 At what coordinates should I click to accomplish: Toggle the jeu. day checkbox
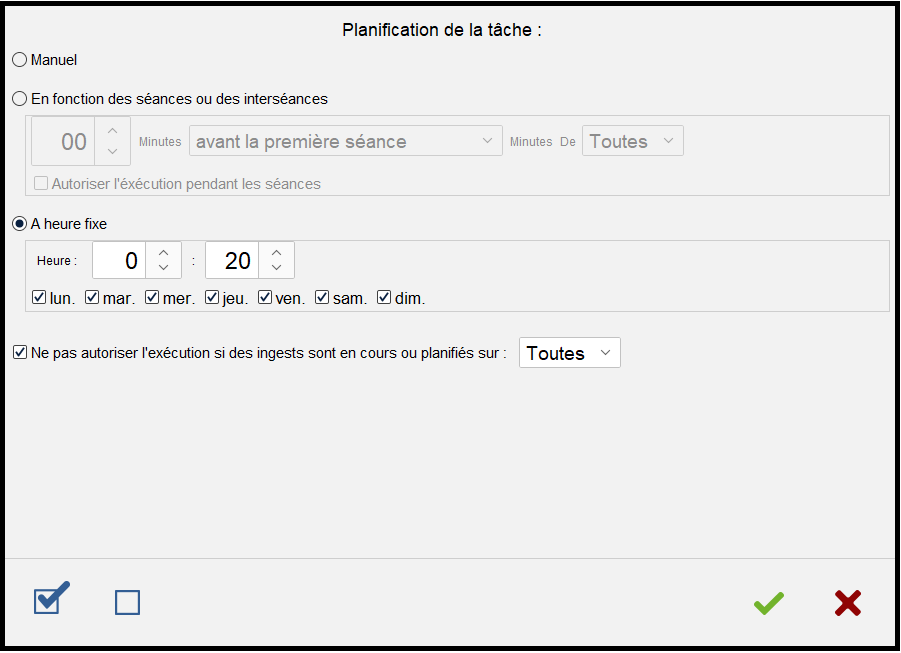(x=212, y=298)
